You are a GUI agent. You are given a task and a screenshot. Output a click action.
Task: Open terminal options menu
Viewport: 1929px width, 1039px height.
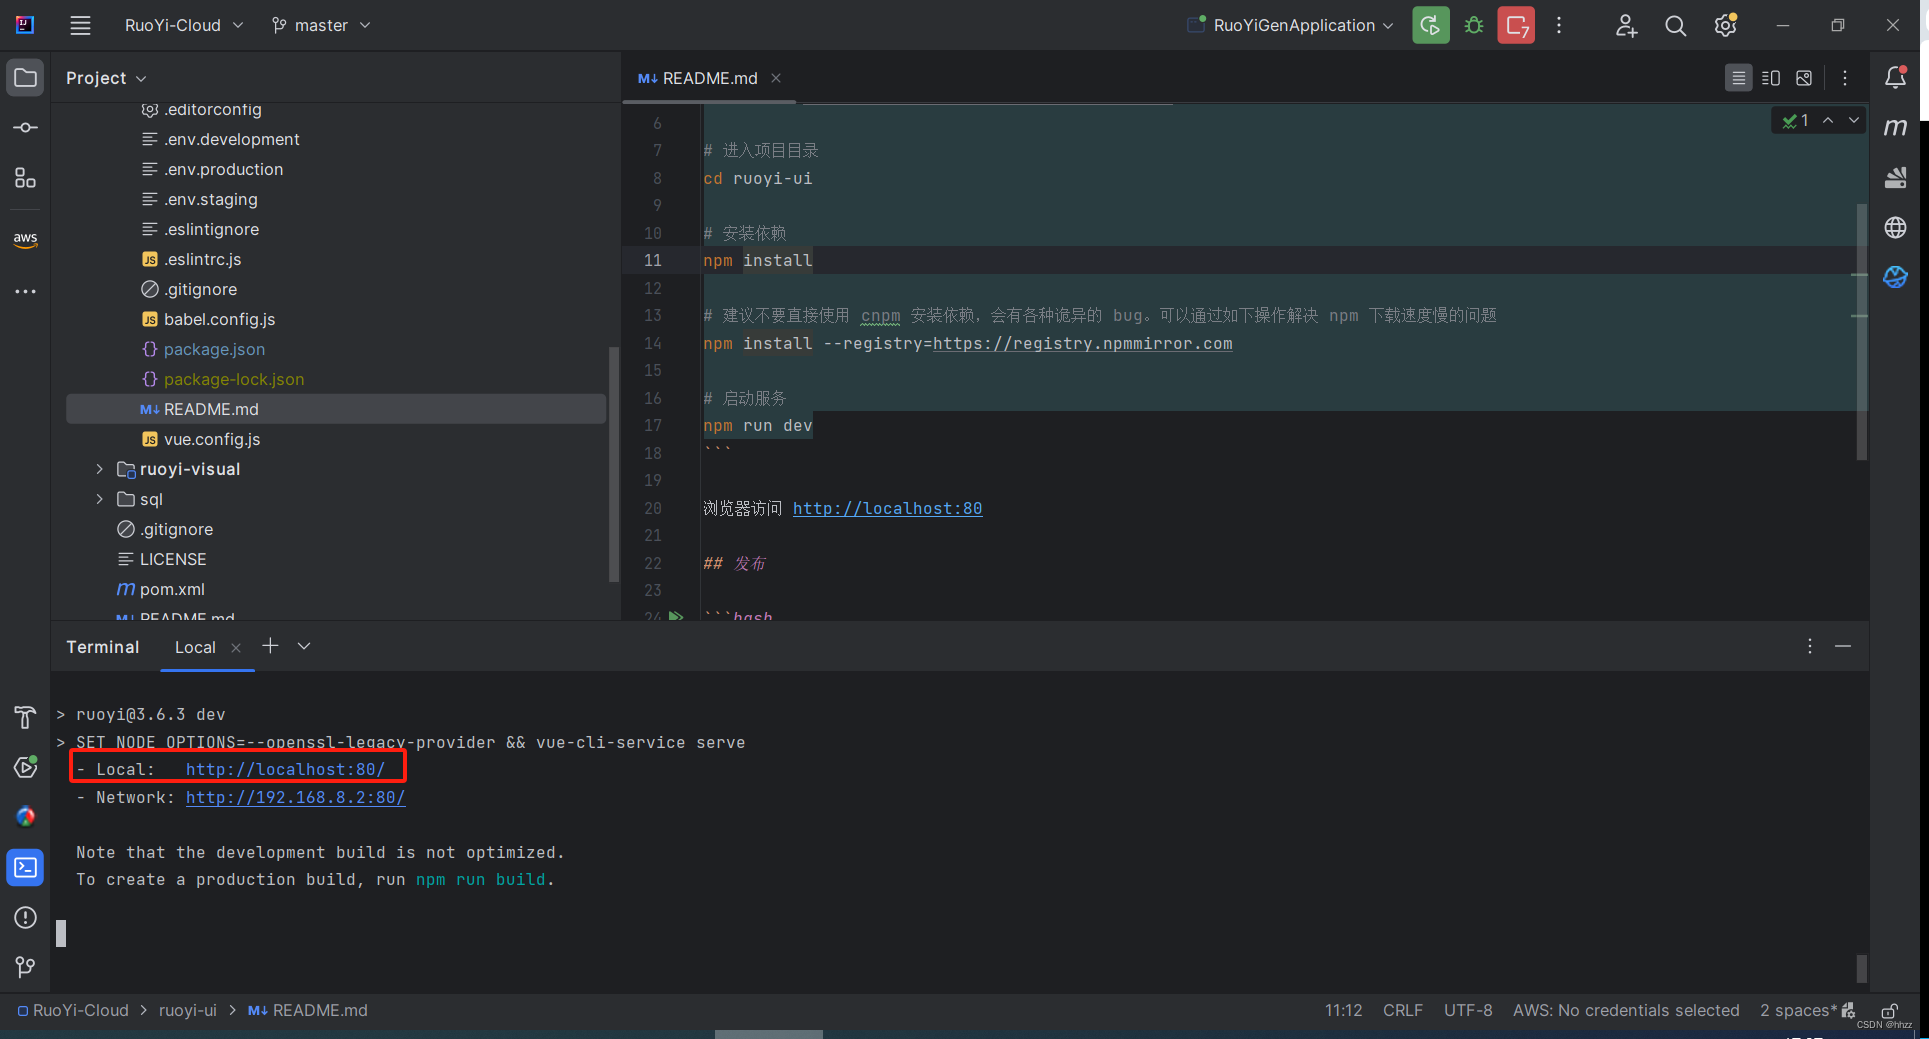tap(1810, 647)
